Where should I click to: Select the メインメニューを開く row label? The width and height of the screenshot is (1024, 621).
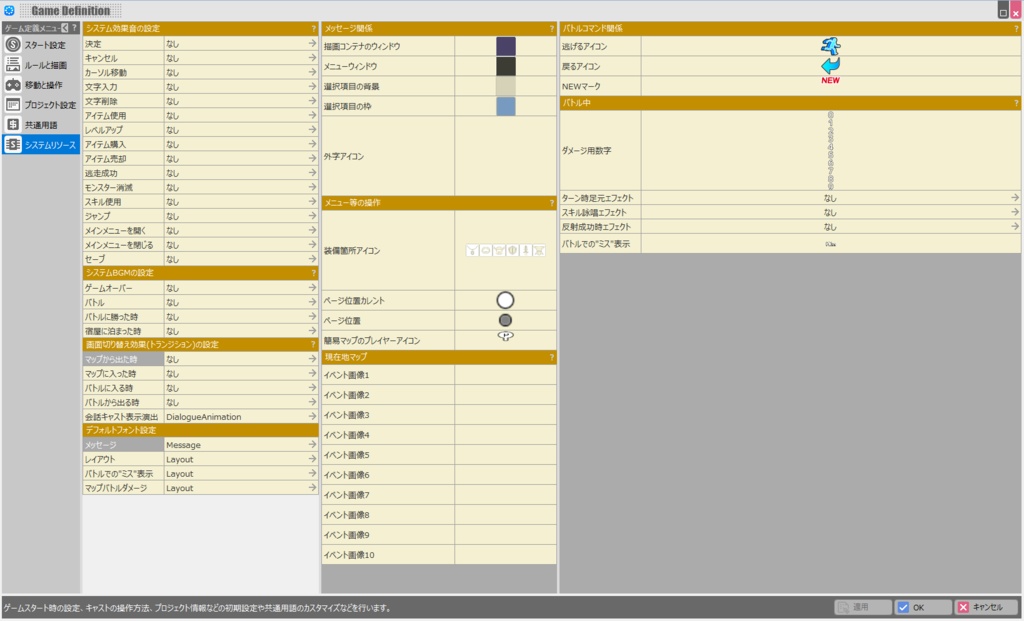click(116, 231)
